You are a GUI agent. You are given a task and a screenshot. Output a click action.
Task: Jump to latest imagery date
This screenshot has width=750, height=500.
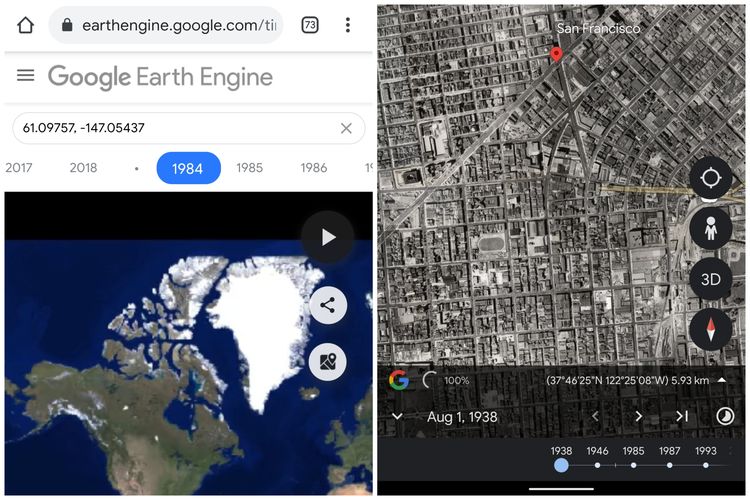(682, 417)
